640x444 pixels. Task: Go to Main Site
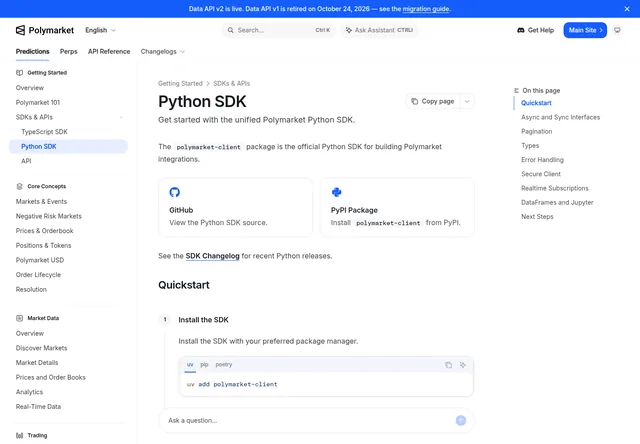[585, 30]
